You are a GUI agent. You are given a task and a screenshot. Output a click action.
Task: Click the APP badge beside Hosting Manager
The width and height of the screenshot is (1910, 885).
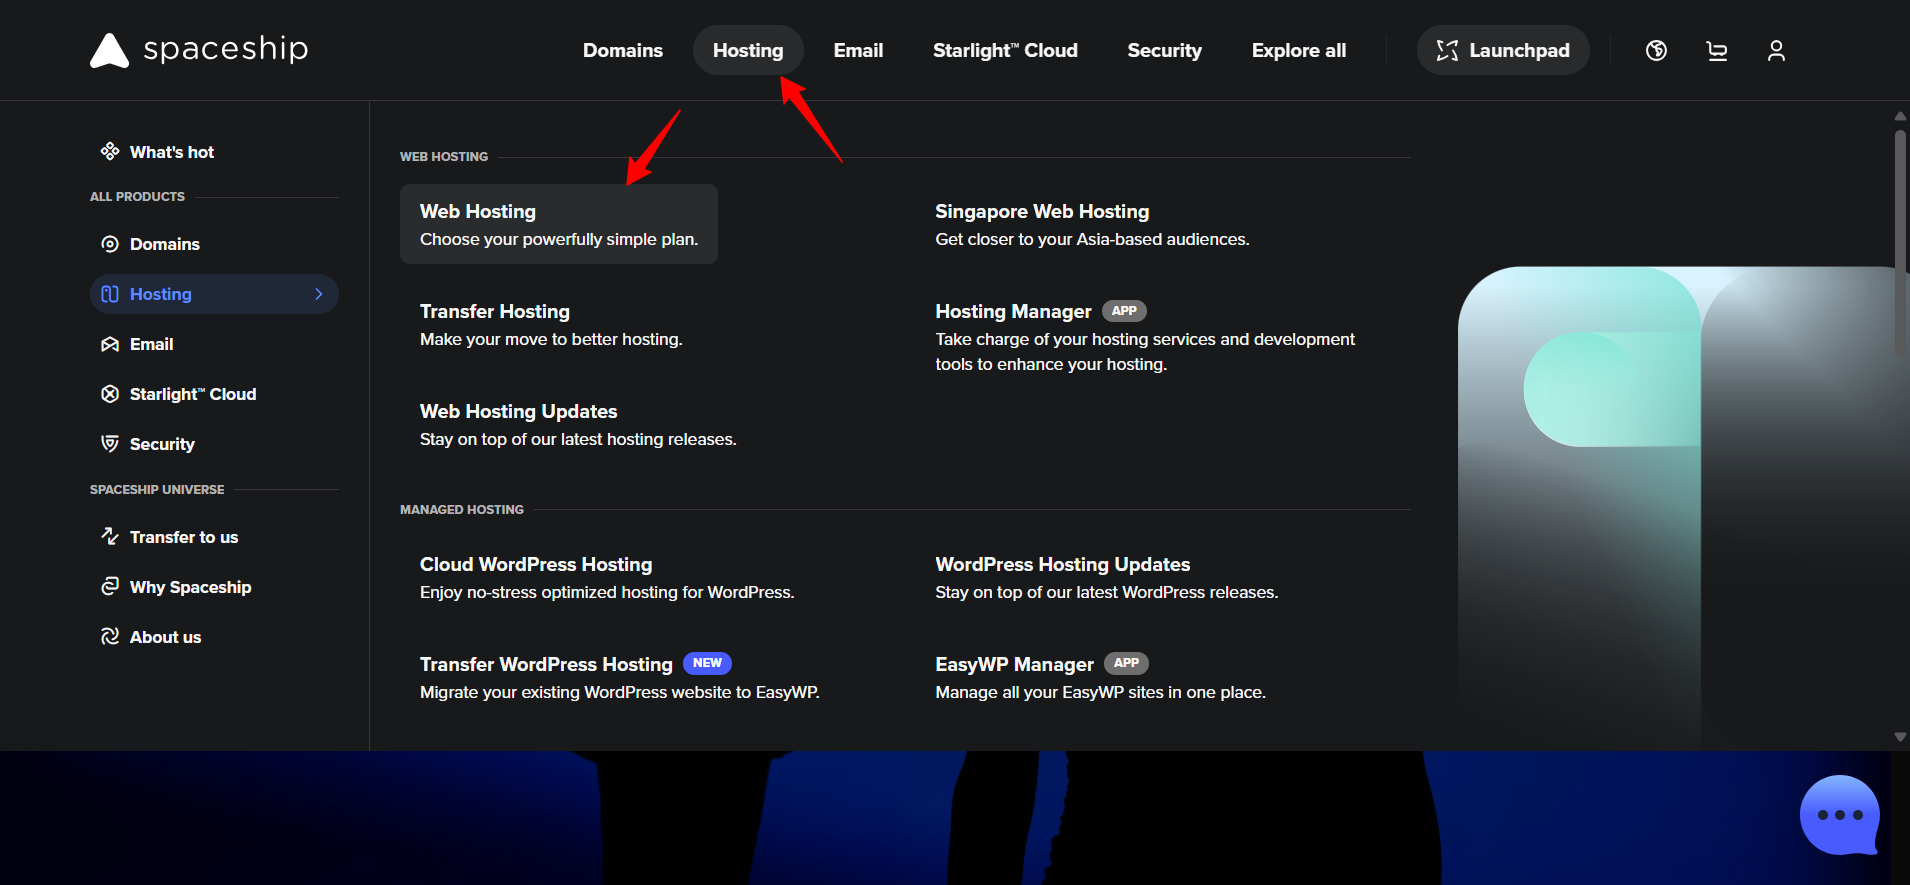[1124, 311]
